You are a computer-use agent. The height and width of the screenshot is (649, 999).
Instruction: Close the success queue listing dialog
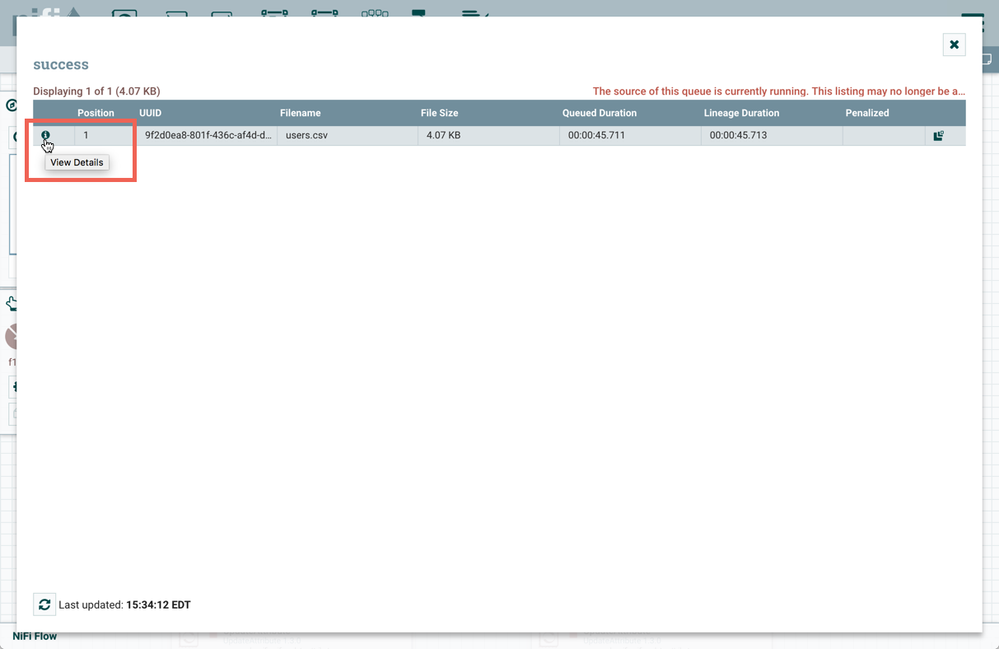(x=953, y=44)
